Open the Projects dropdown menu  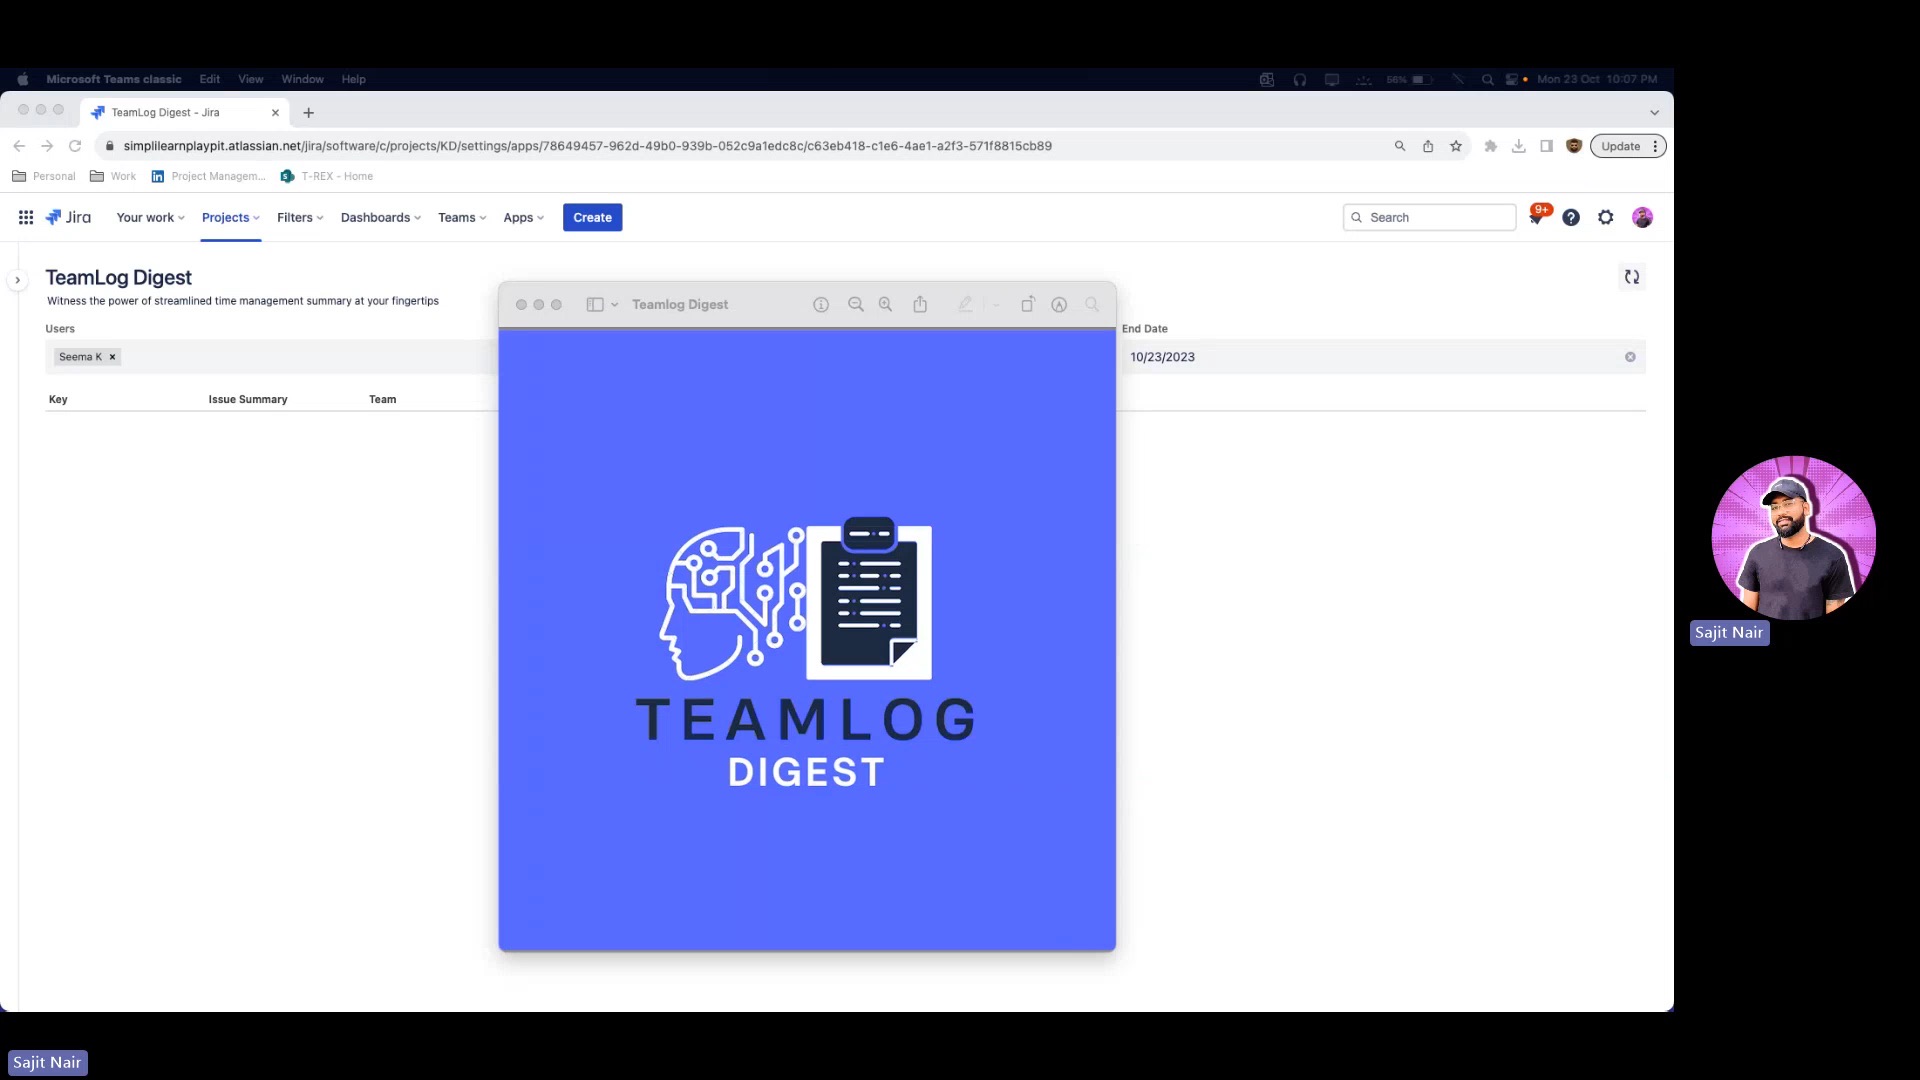[230, 217]
